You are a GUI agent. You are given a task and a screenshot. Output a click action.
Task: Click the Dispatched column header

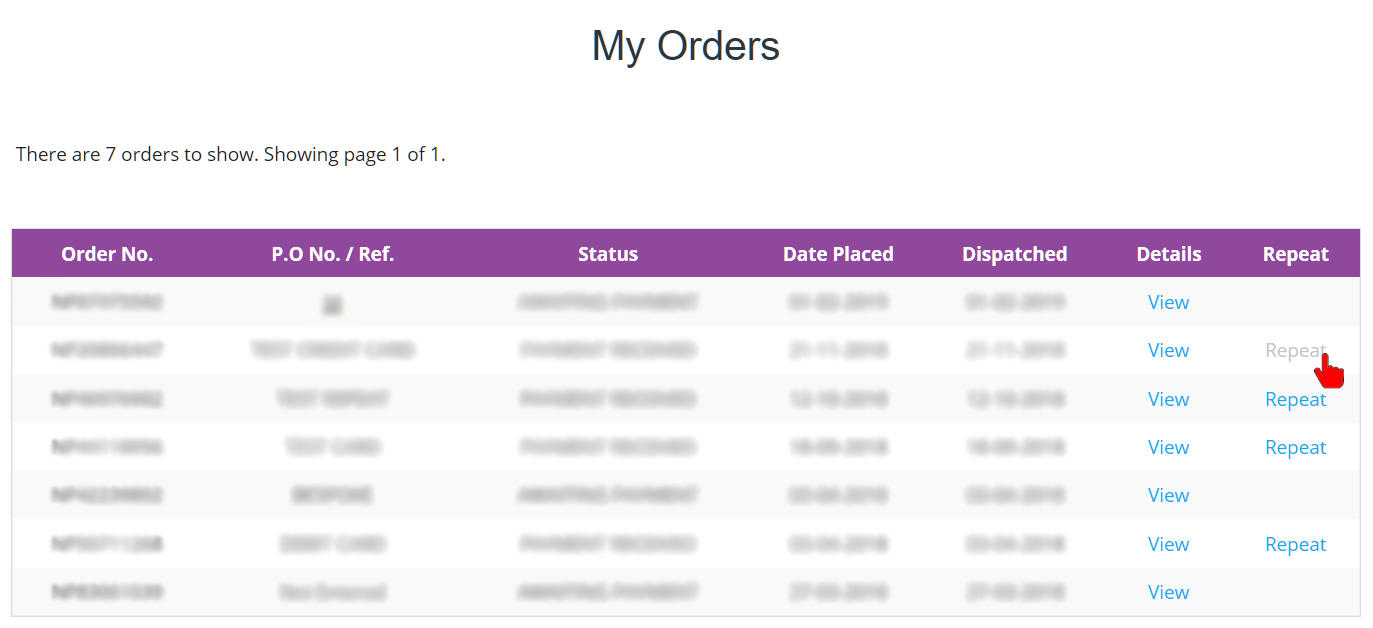pos(1014,253)
